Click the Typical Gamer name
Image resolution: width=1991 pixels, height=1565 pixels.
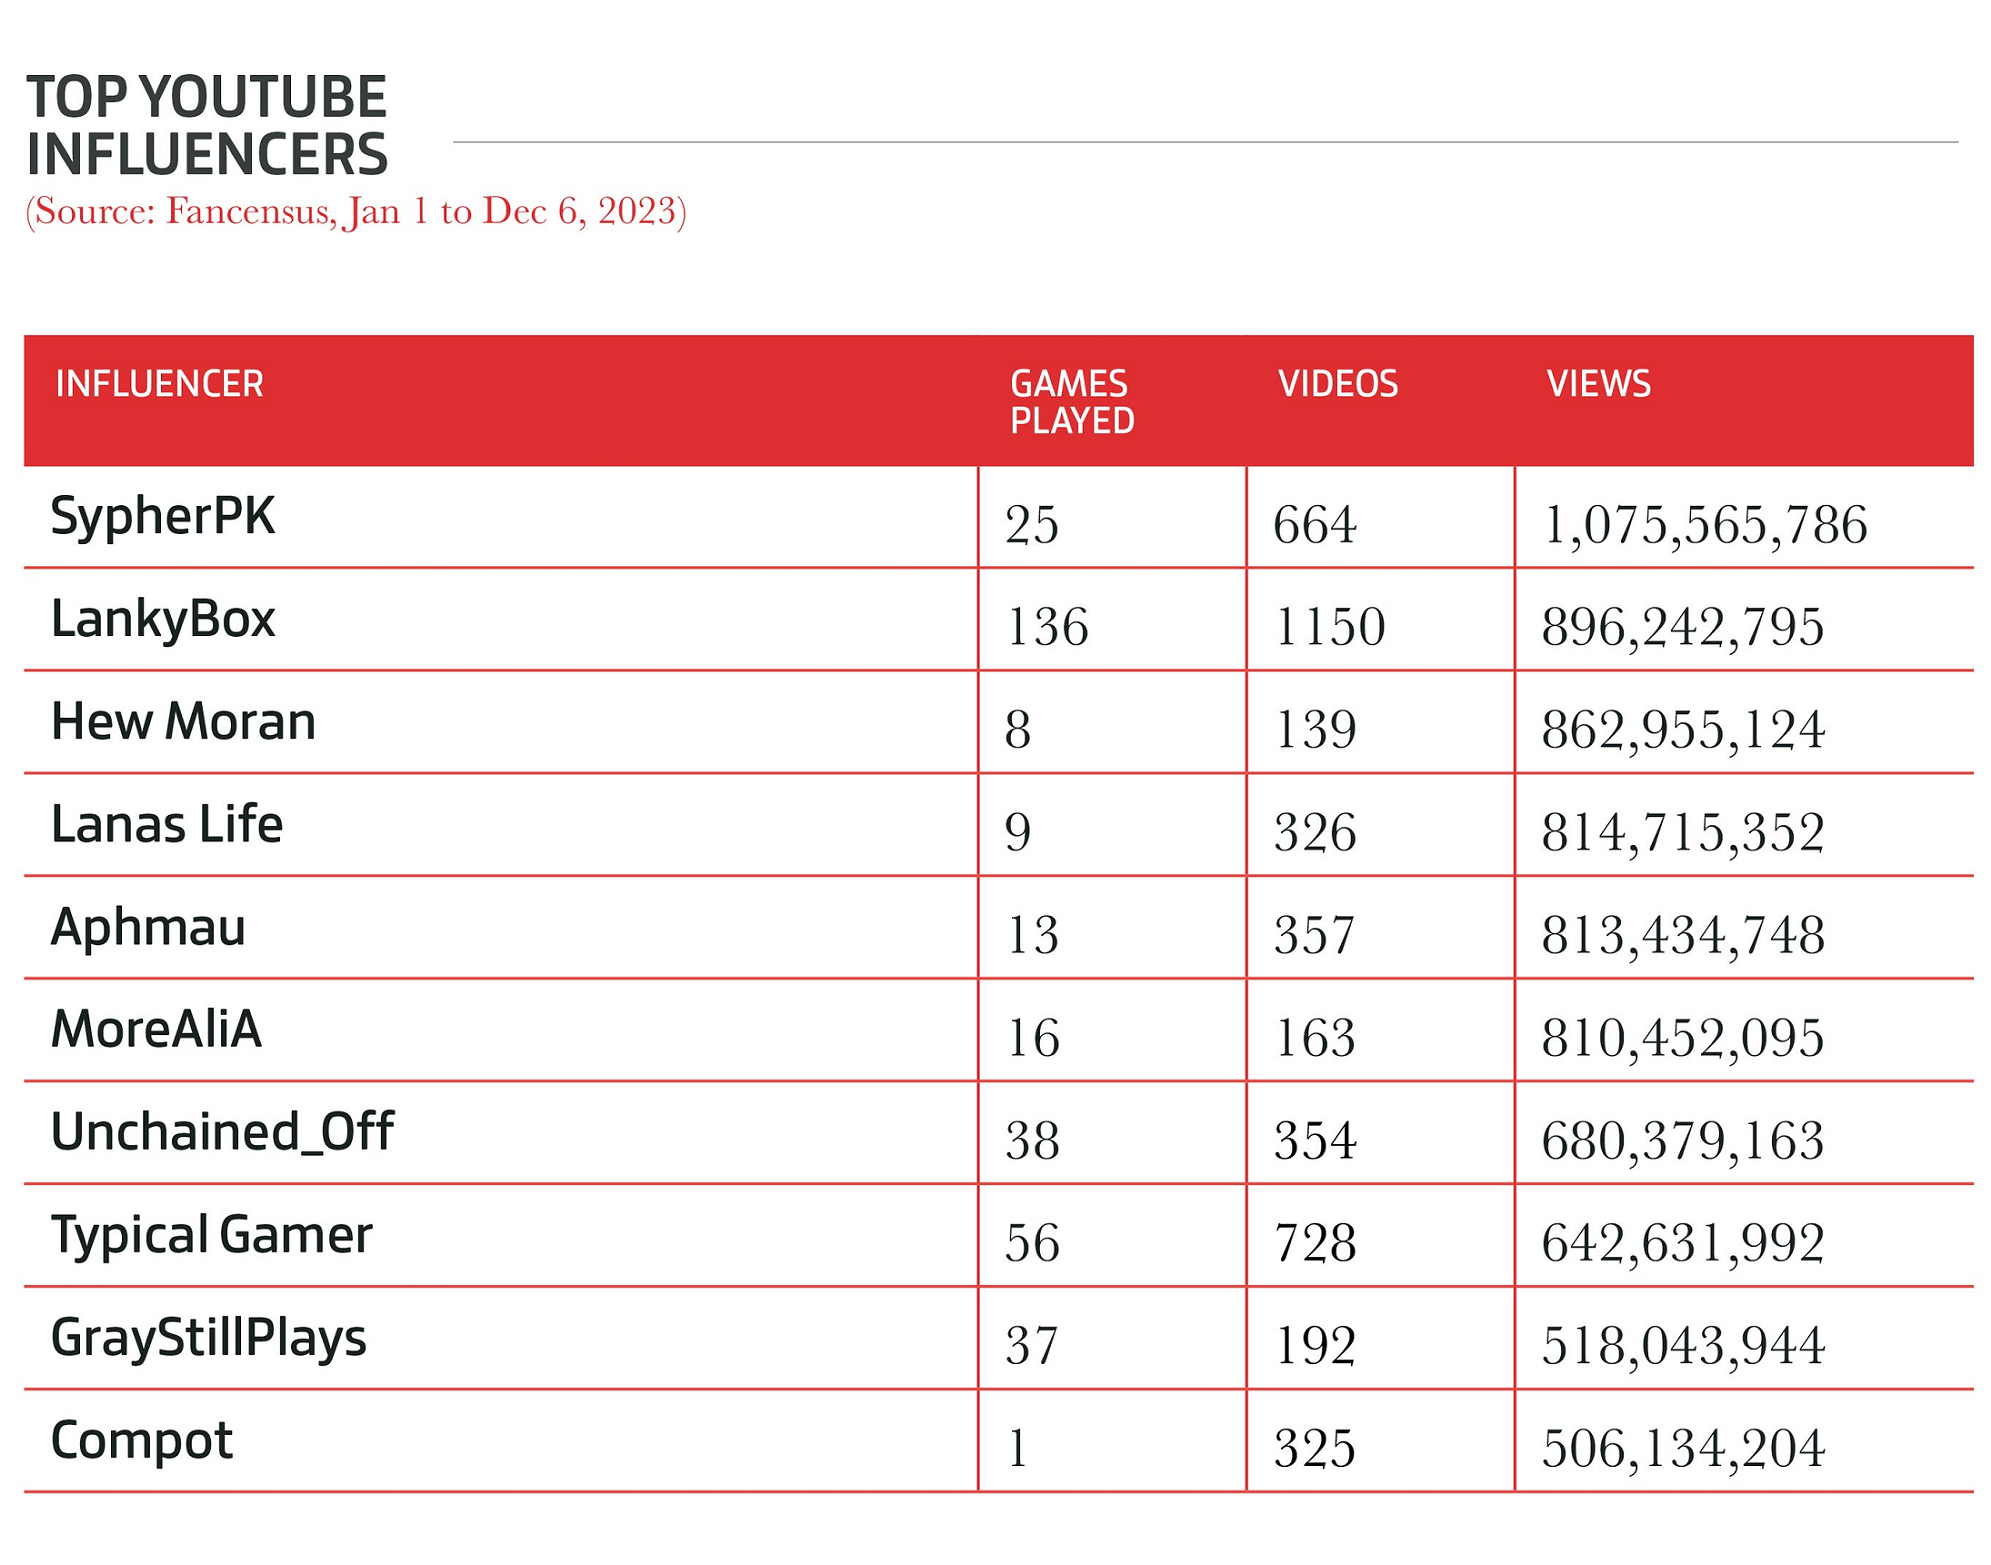click(x=211, y=1236)
